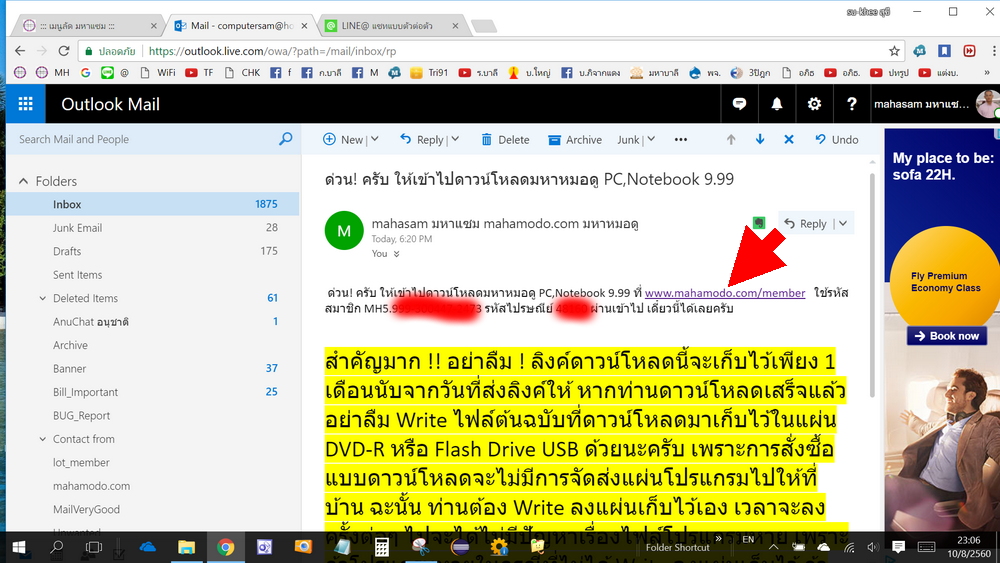Open the Sent Items folder
Viewport: 1000px width, 563px height.
point(152,275)
